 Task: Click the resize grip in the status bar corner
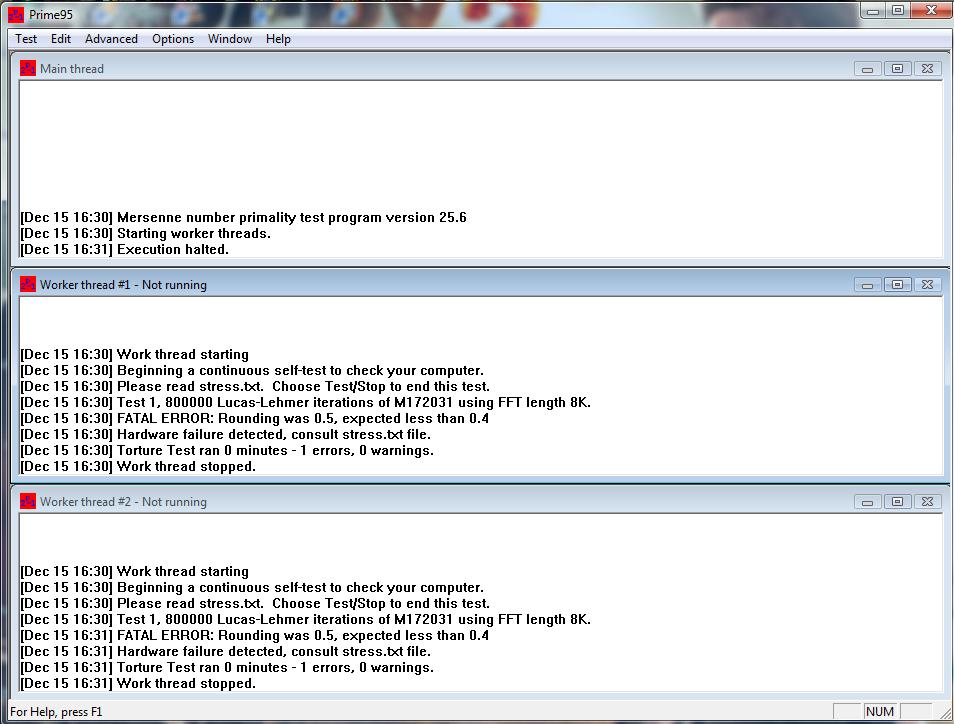[944, 713]
